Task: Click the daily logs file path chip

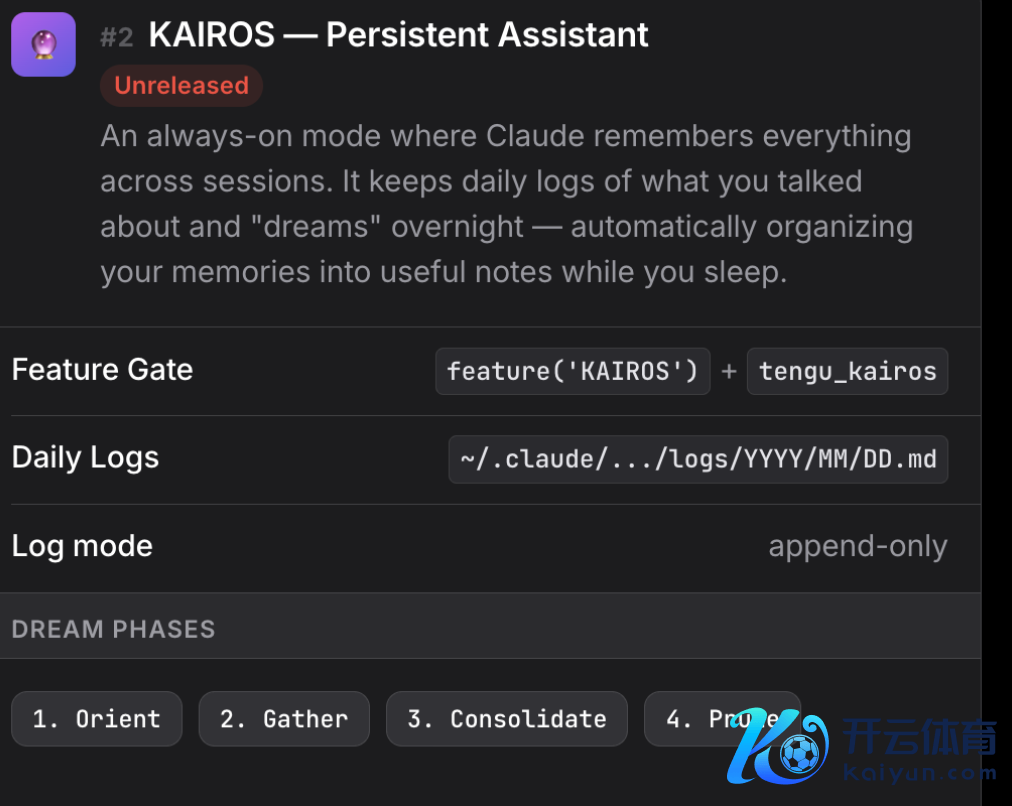Action: pos(698,459)
